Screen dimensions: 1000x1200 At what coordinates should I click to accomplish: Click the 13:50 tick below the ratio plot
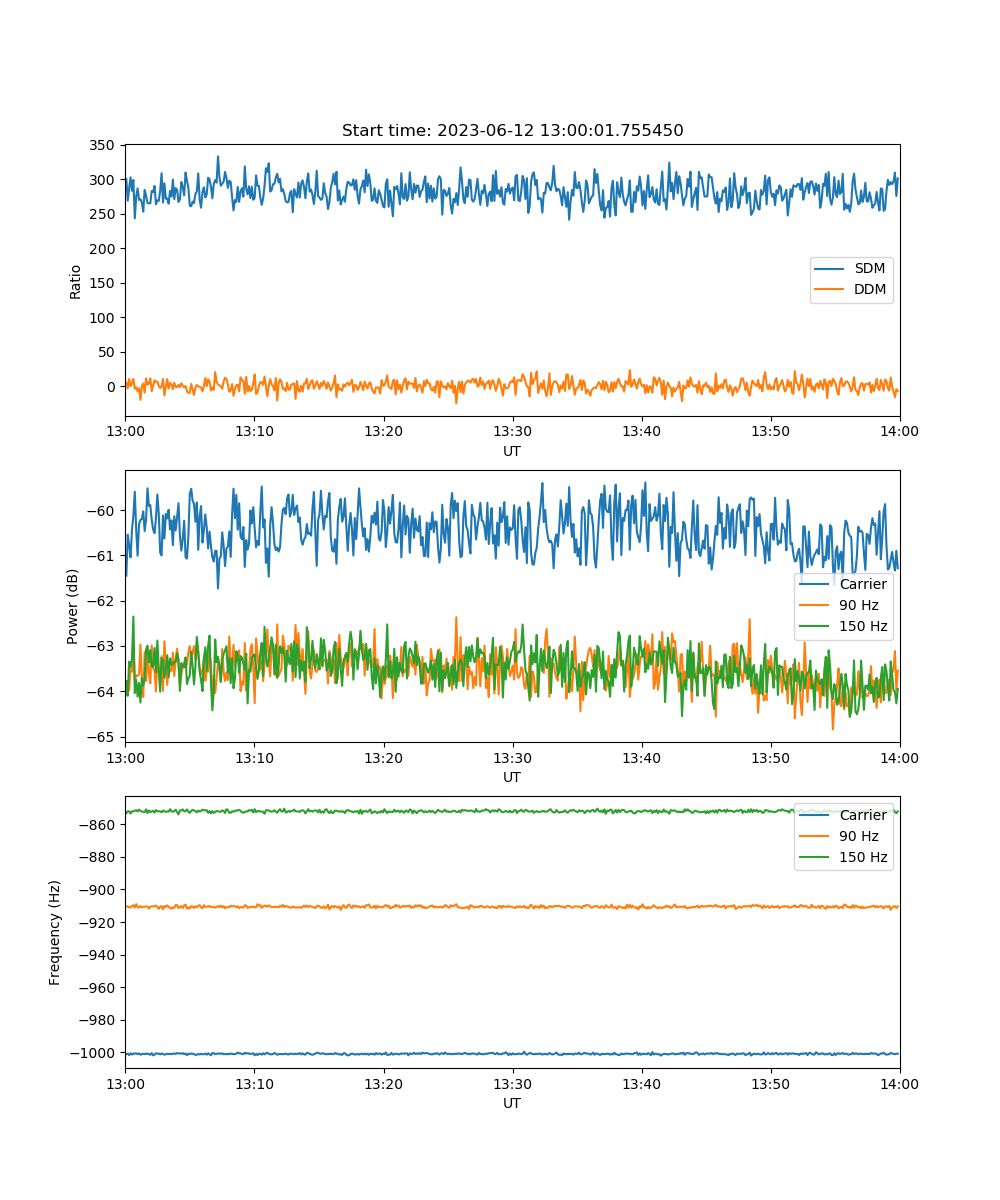pos(770,431)
